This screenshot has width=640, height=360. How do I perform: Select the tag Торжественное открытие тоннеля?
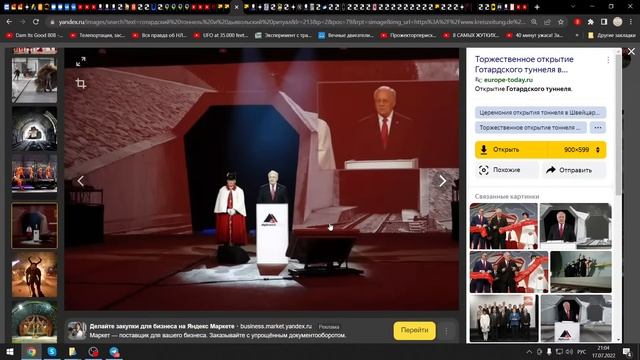point(530,128)
